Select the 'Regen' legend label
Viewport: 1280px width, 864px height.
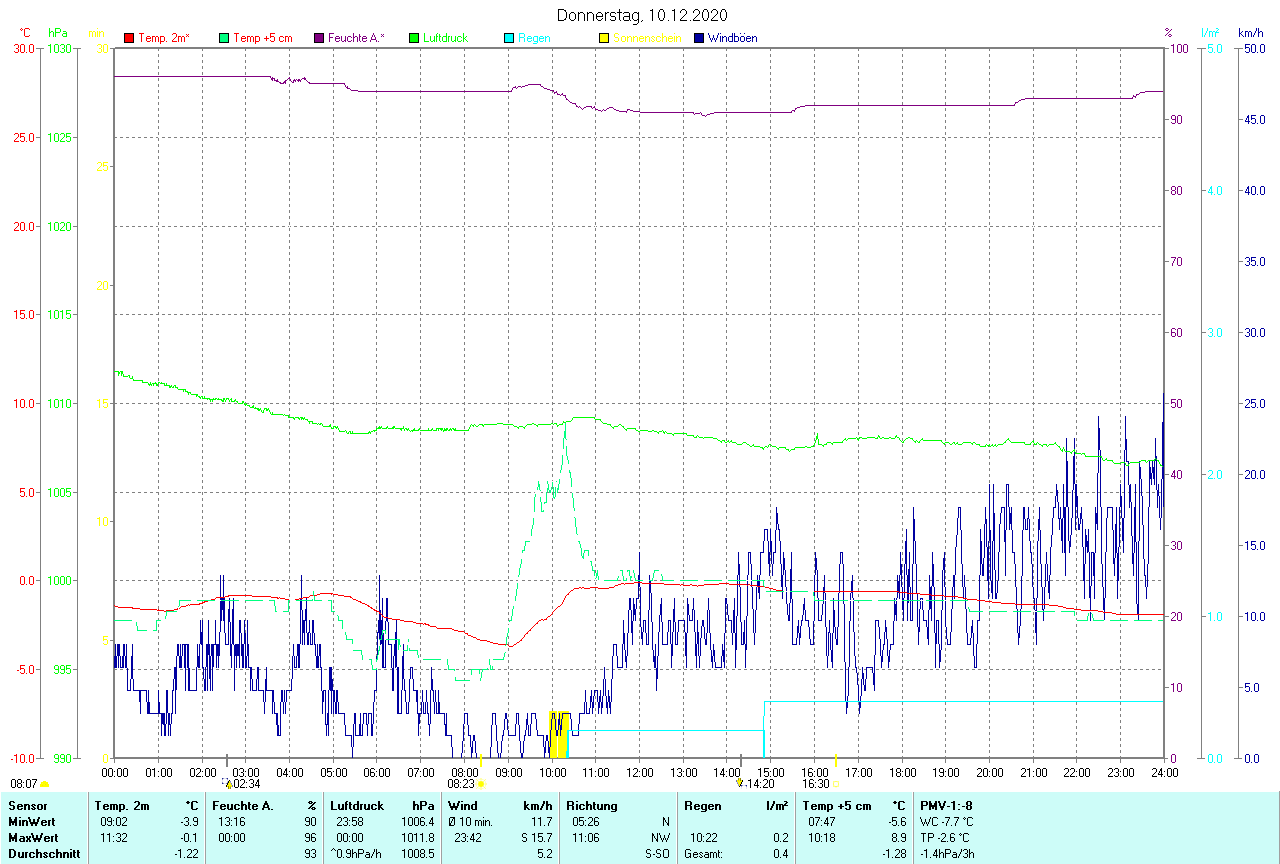(534, 38)
